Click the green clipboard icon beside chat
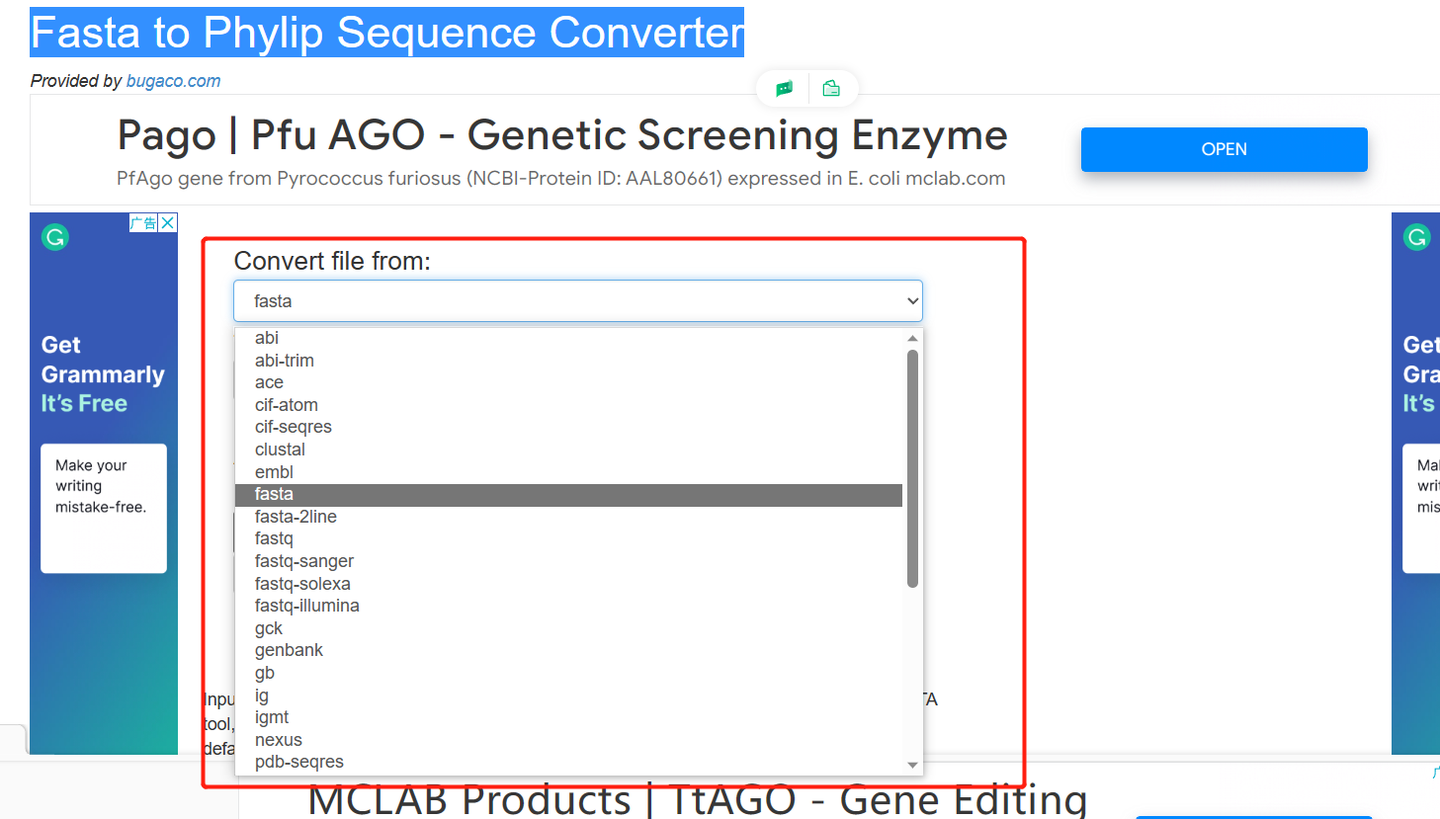1440x819 pixels. [x=831, y=89]
